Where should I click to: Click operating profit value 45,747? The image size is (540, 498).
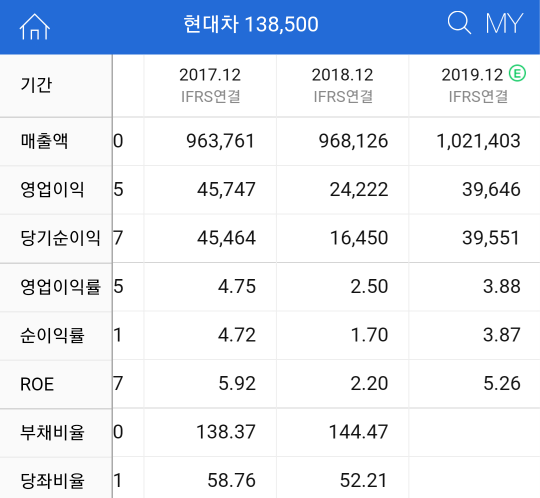pyautogui.click(x=226, y=189)
